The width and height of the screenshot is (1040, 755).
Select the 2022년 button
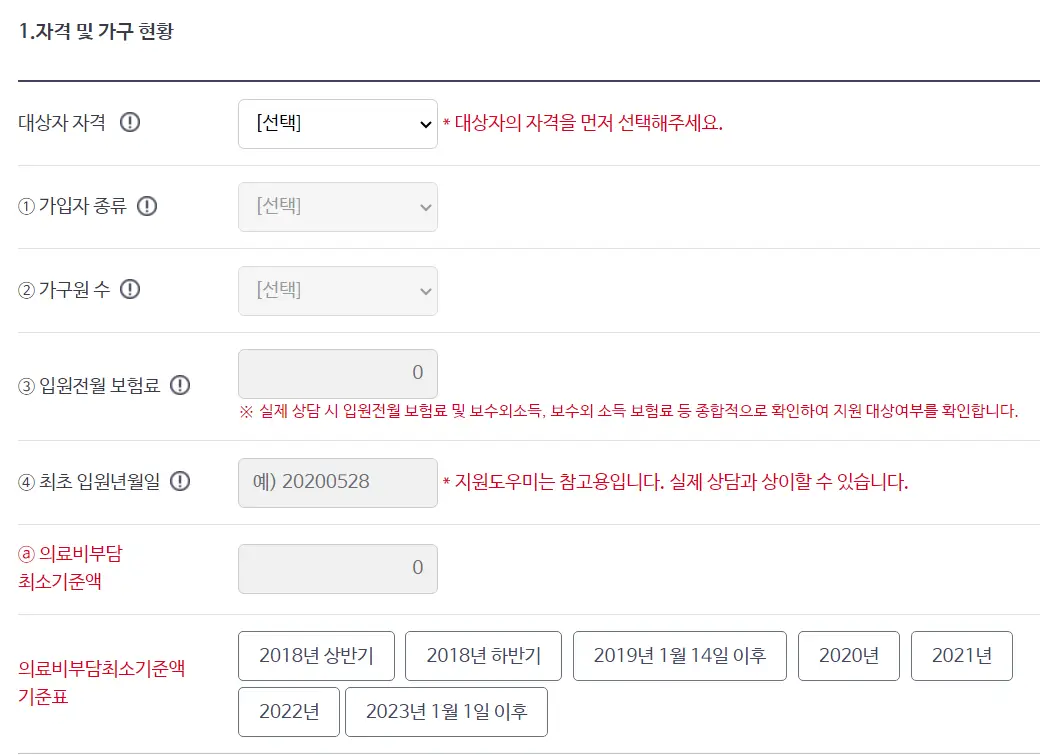coord(288,712)
